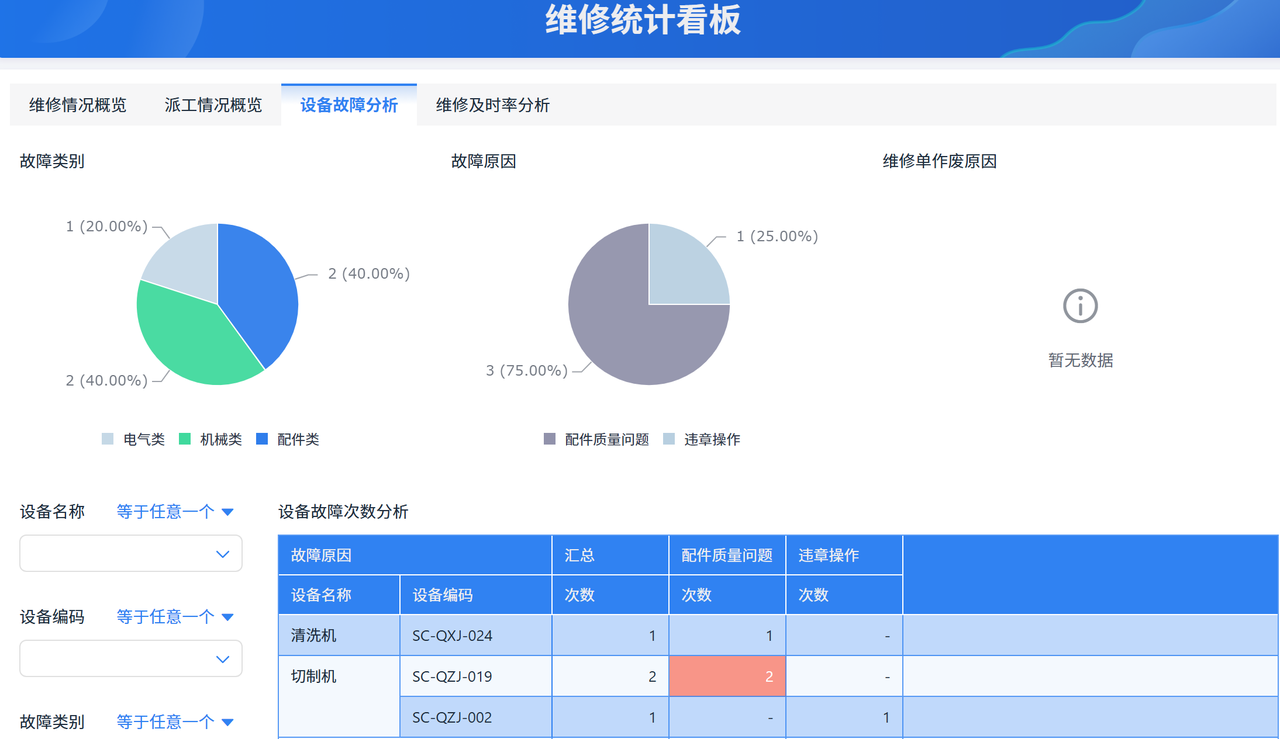Image resolution: width=1280 pixels, height=739 pixels.
Task: Select the 清洗机 row cell
Action: pyautogui.click(x=339, y=636)
